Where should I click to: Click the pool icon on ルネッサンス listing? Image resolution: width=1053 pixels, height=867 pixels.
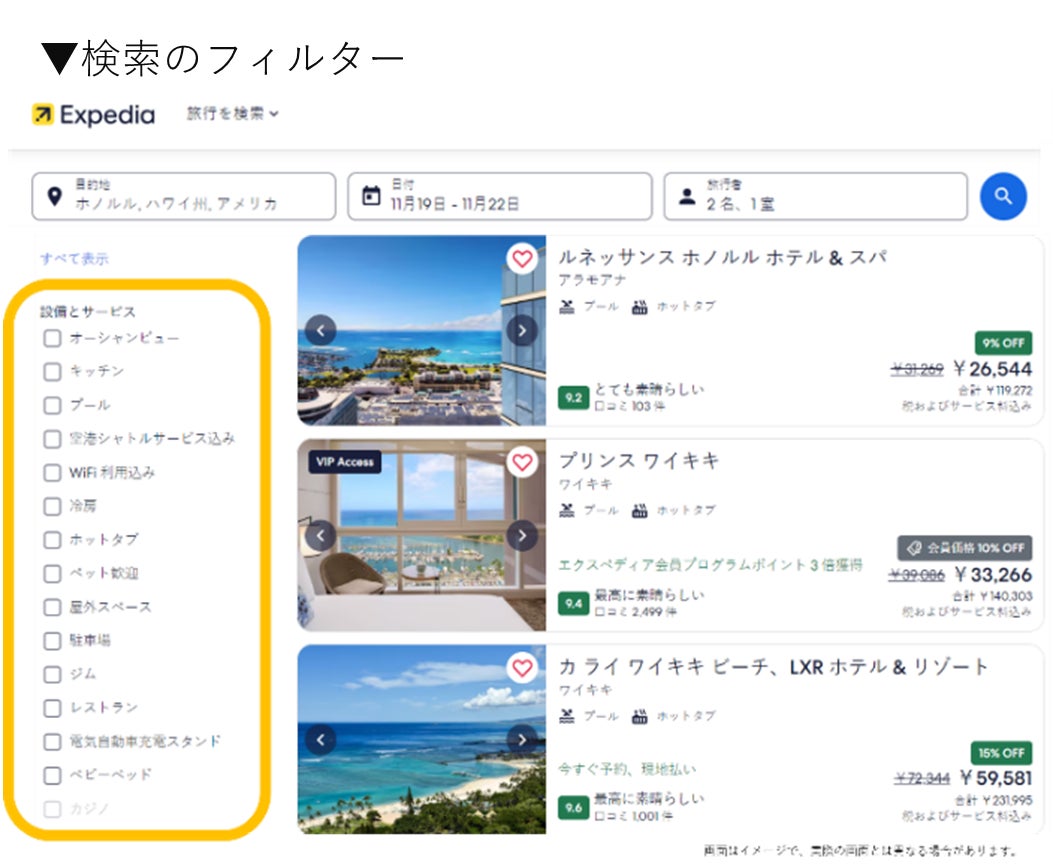click(x=567, y=307)
